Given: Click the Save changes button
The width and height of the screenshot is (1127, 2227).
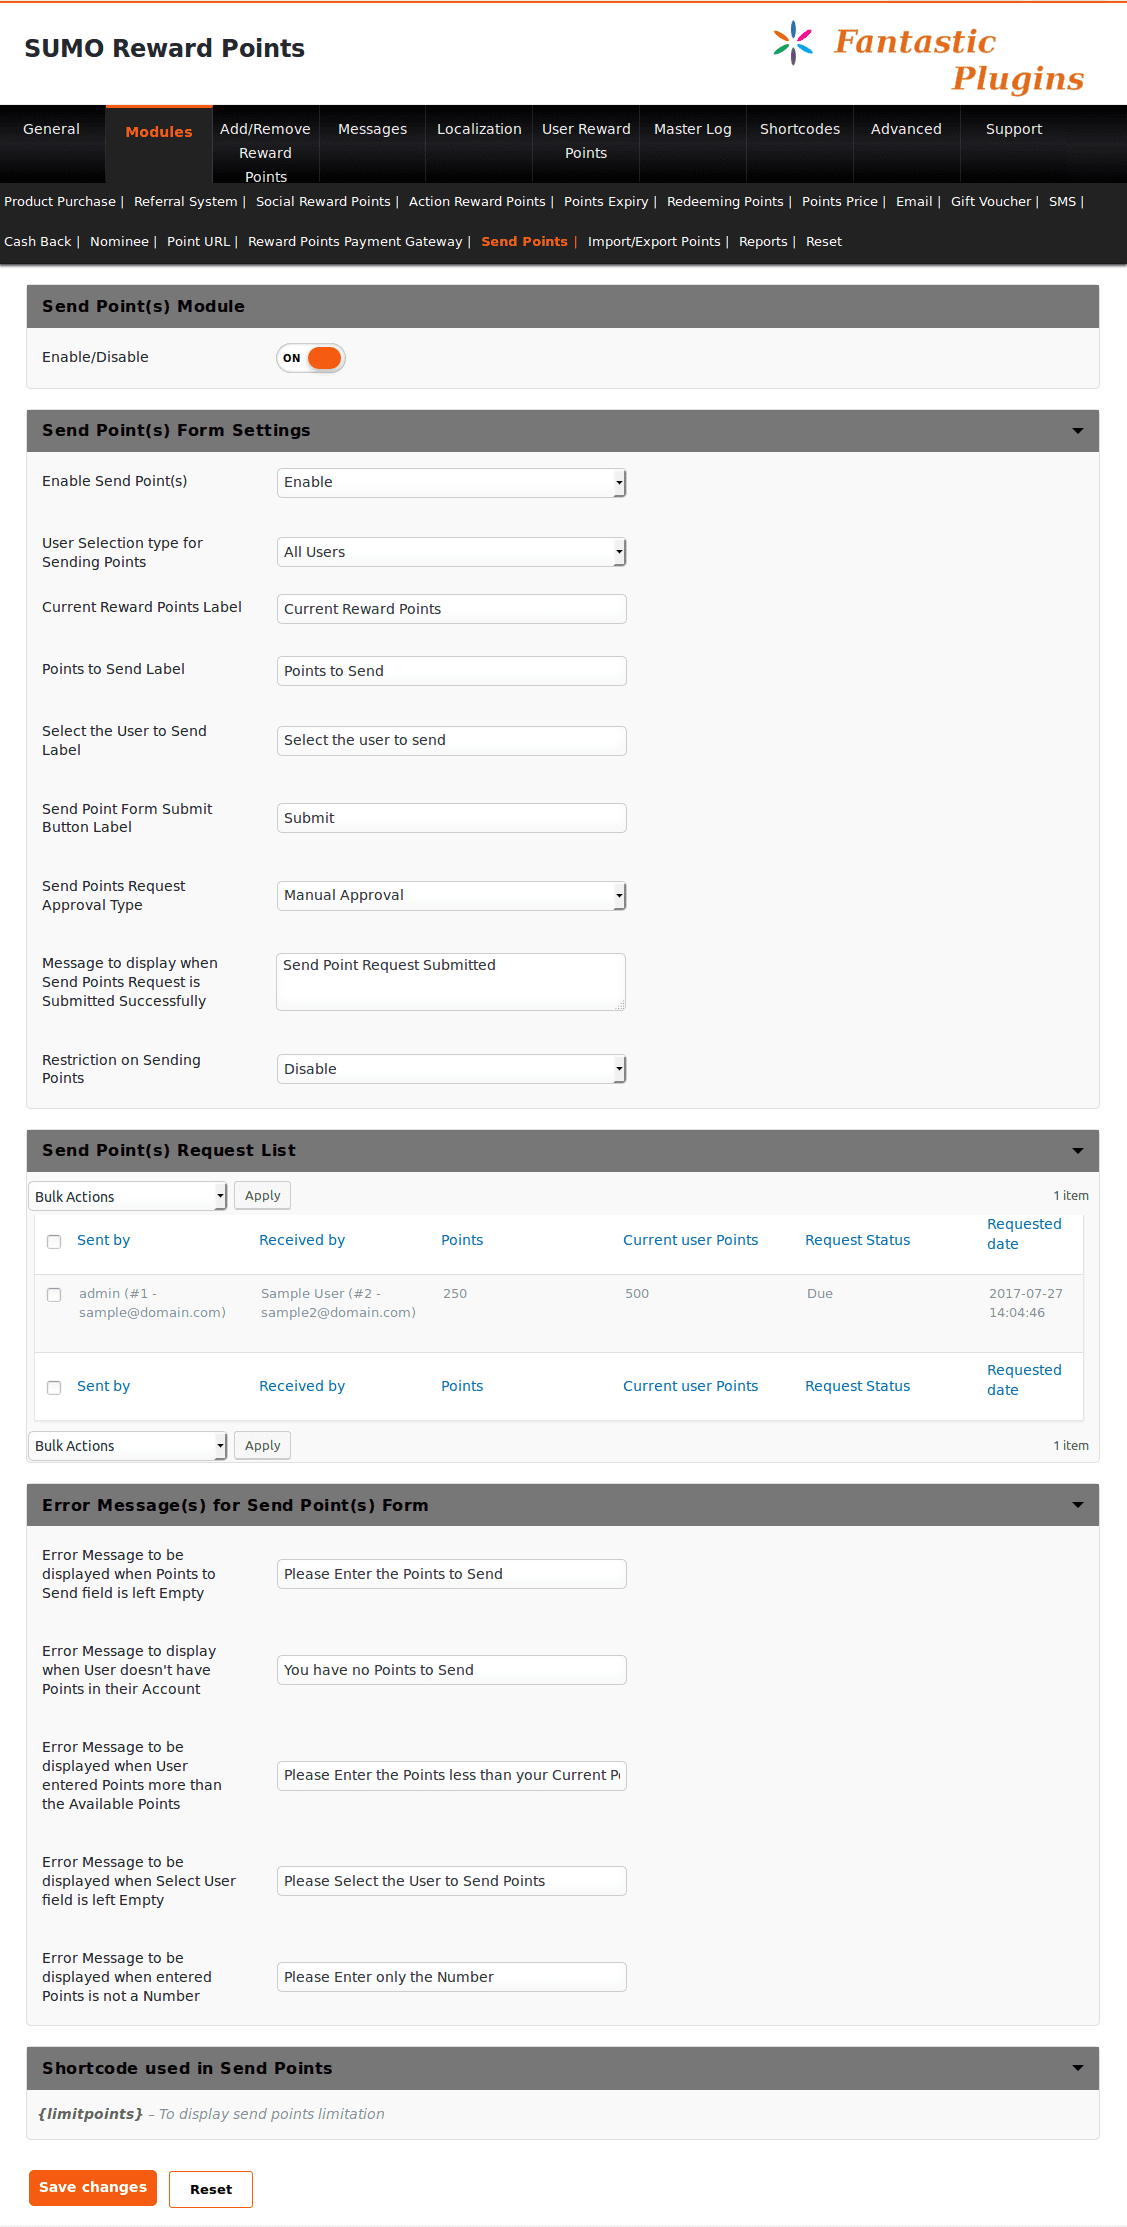Looking at the screenshot, I should point(93,2187).
